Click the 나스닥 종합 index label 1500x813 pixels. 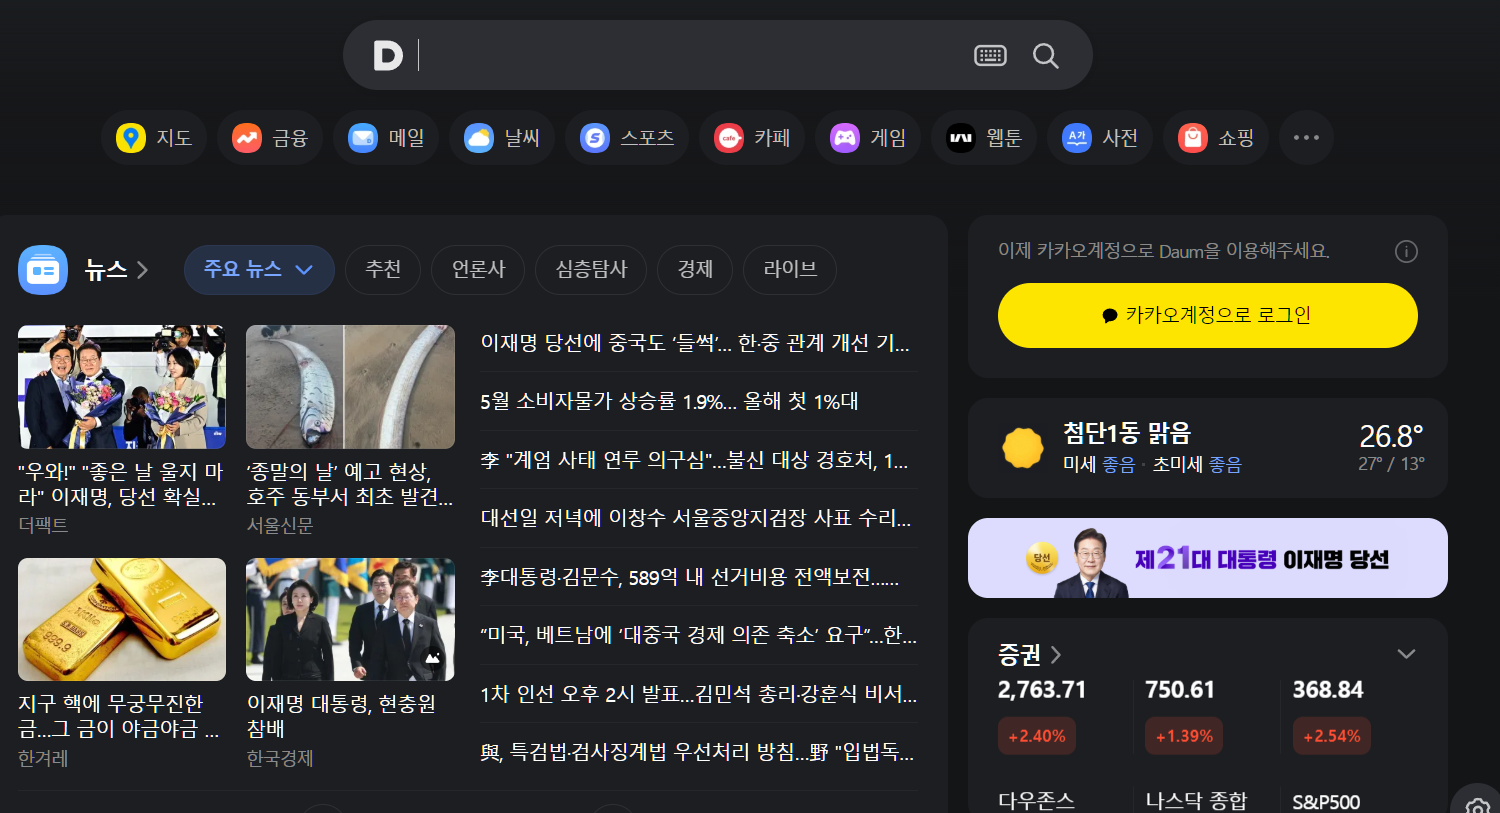point(1196,801)
